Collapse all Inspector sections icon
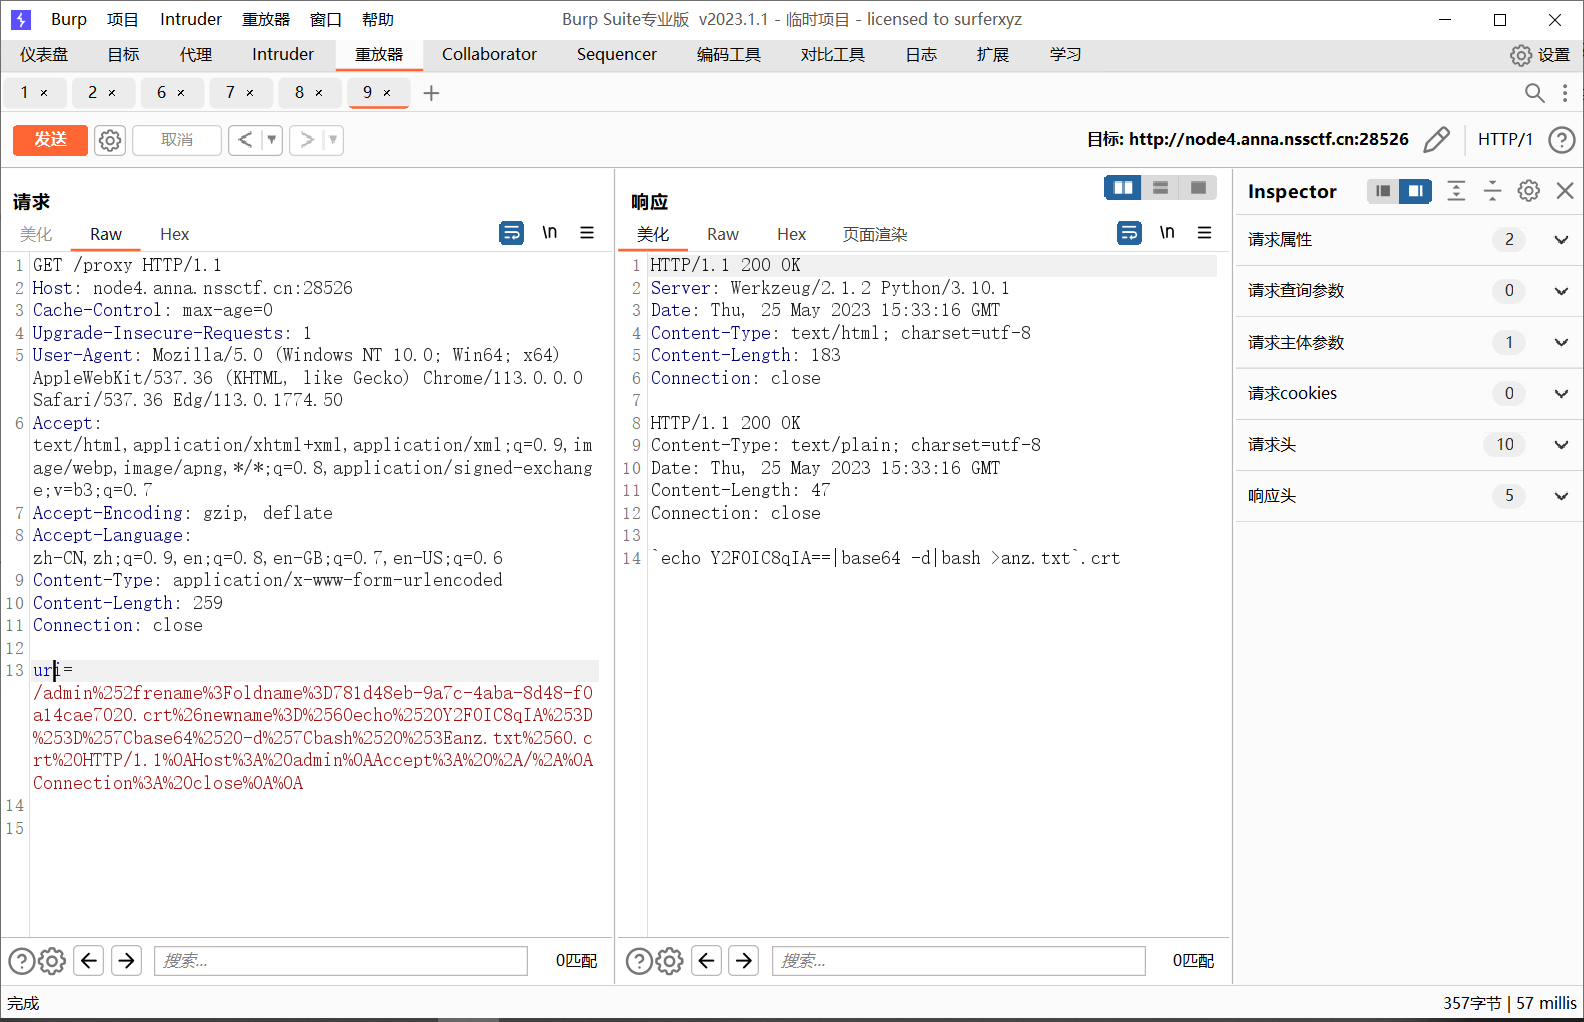1584x1022 pixels. 1492,190
